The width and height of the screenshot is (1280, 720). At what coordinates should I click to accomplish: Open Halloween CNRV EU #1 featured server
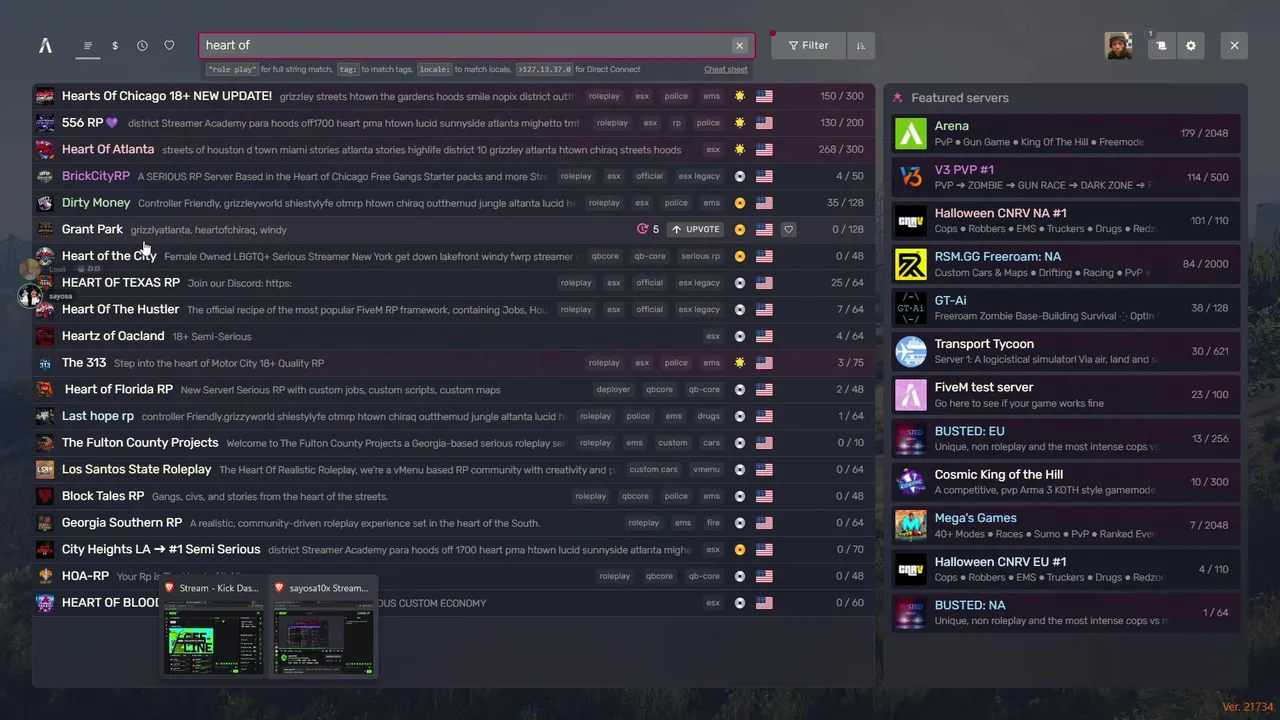point(1066,569)
